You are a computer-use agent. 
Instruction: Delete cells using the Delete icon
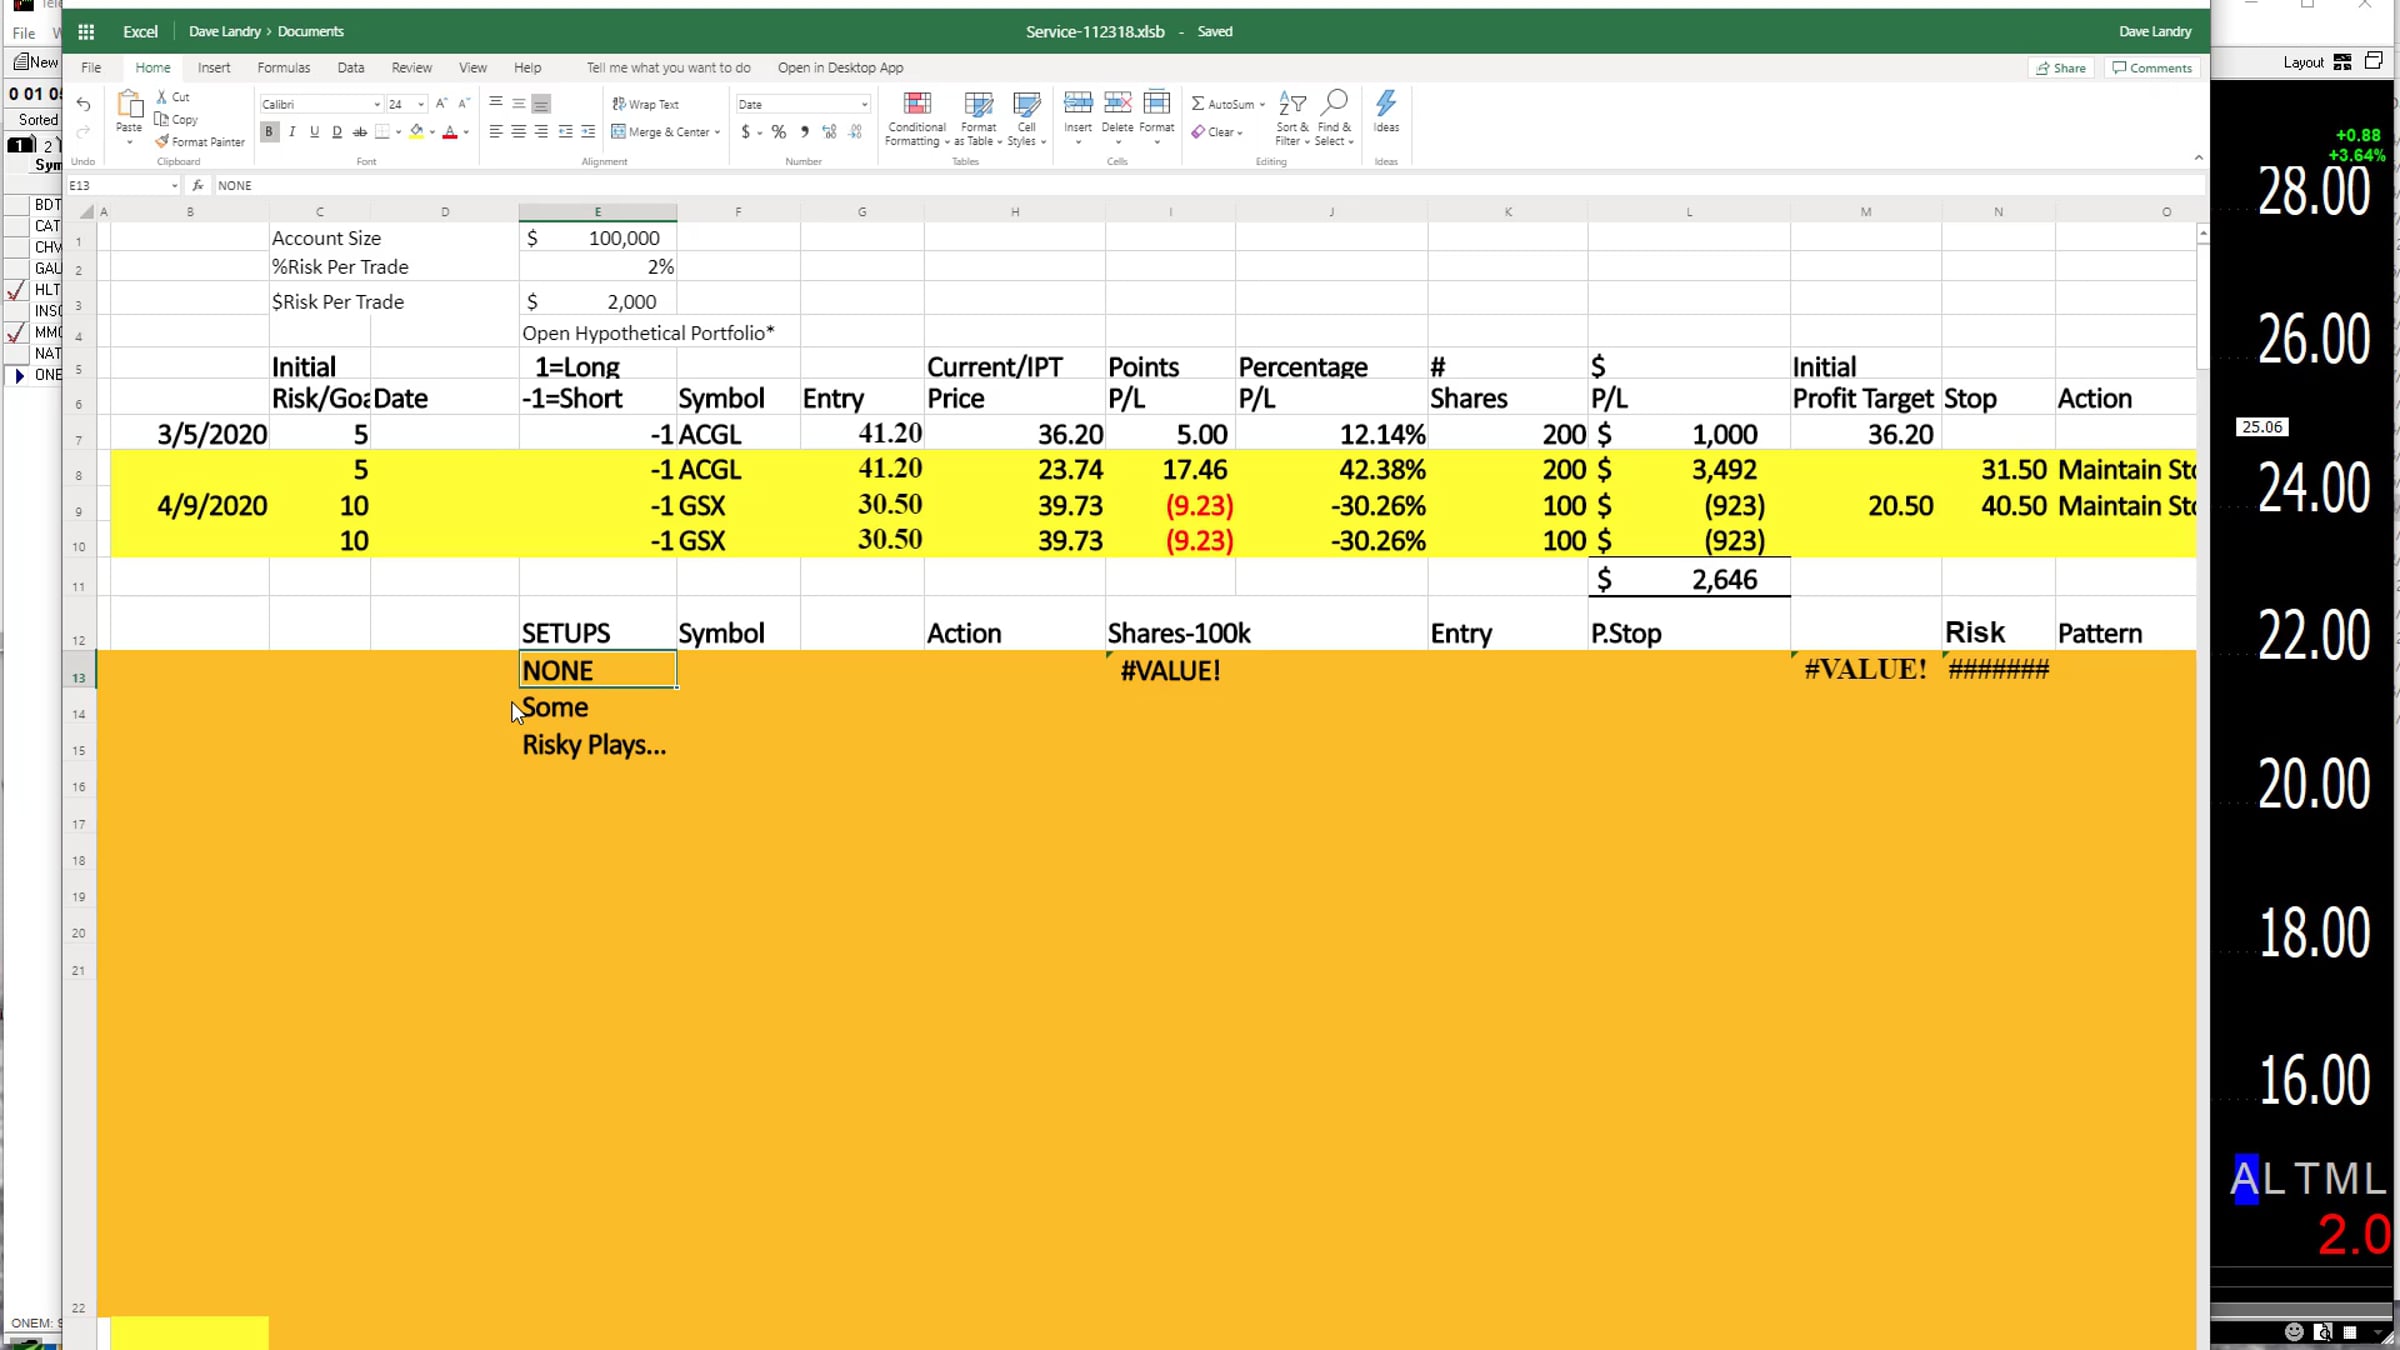(x=1117, y=104)
